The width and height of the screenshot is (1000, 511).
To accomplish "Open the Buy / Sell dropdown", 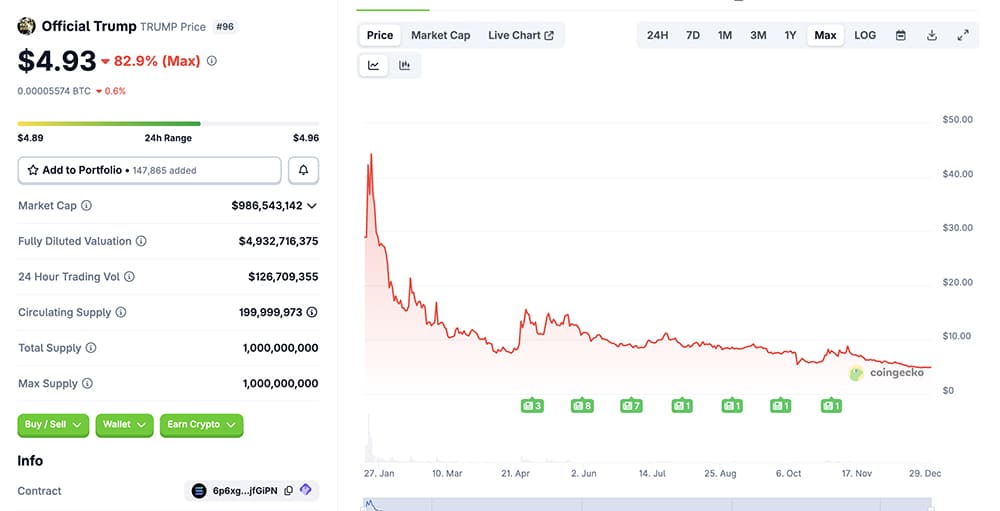I will pos(53,425).
